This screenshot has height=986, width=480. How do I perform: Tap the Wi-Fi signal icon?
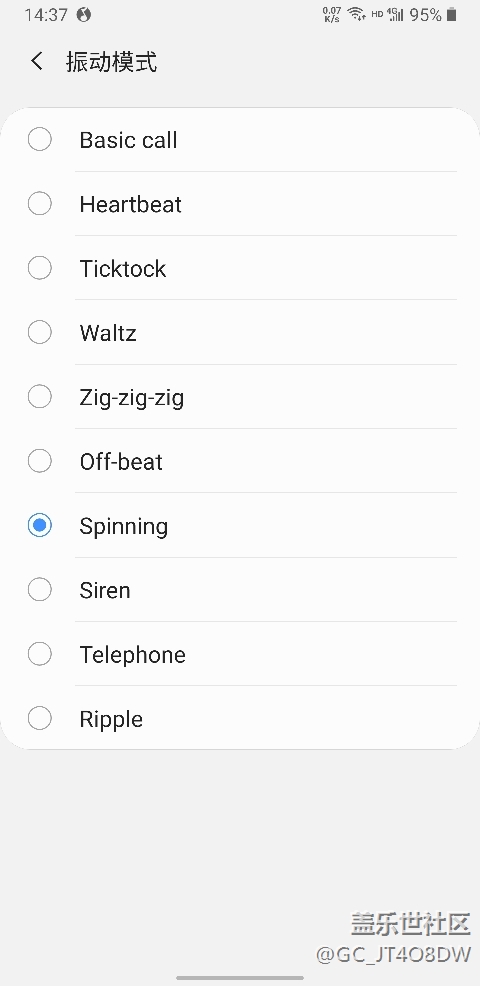click(x=357, y=14)
